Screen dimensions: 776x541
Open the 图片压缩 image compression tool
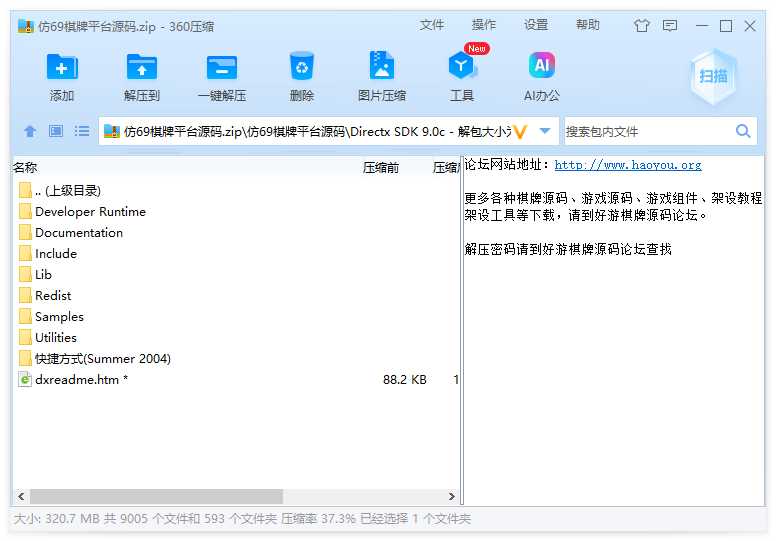[x=382, y=65]
